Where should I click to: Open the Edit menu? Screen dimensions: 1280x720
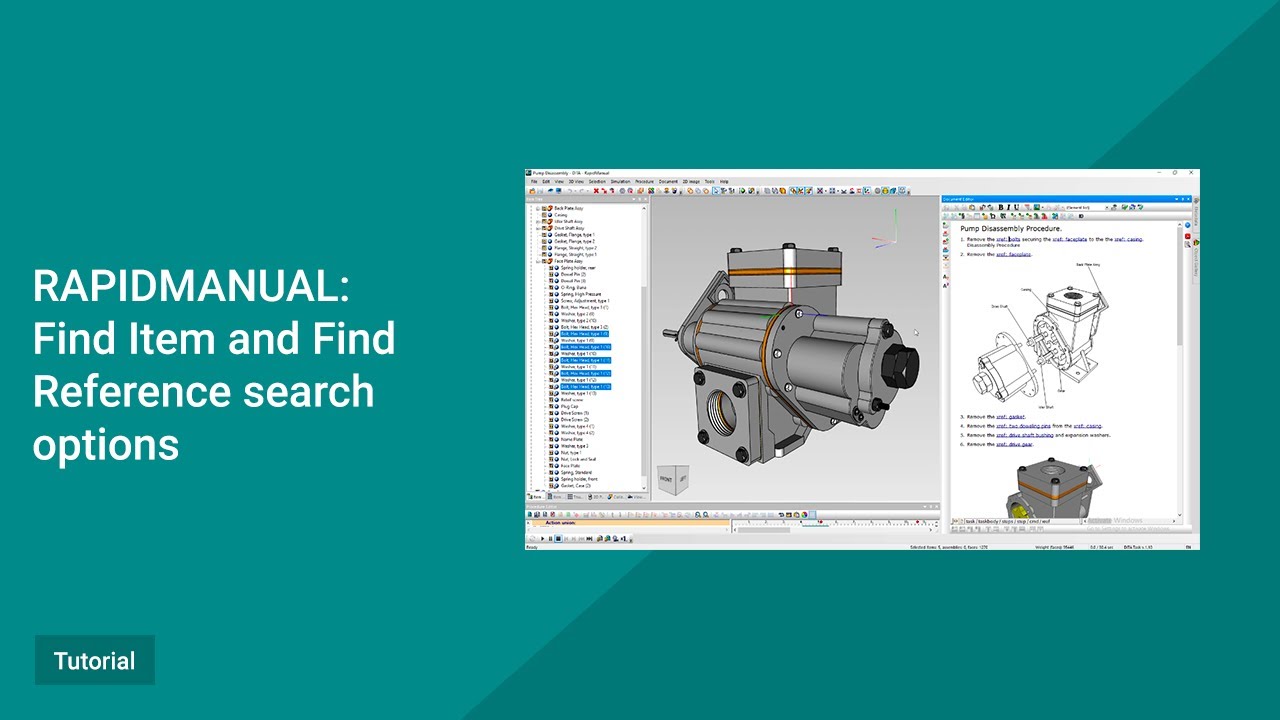pos(546,181)
